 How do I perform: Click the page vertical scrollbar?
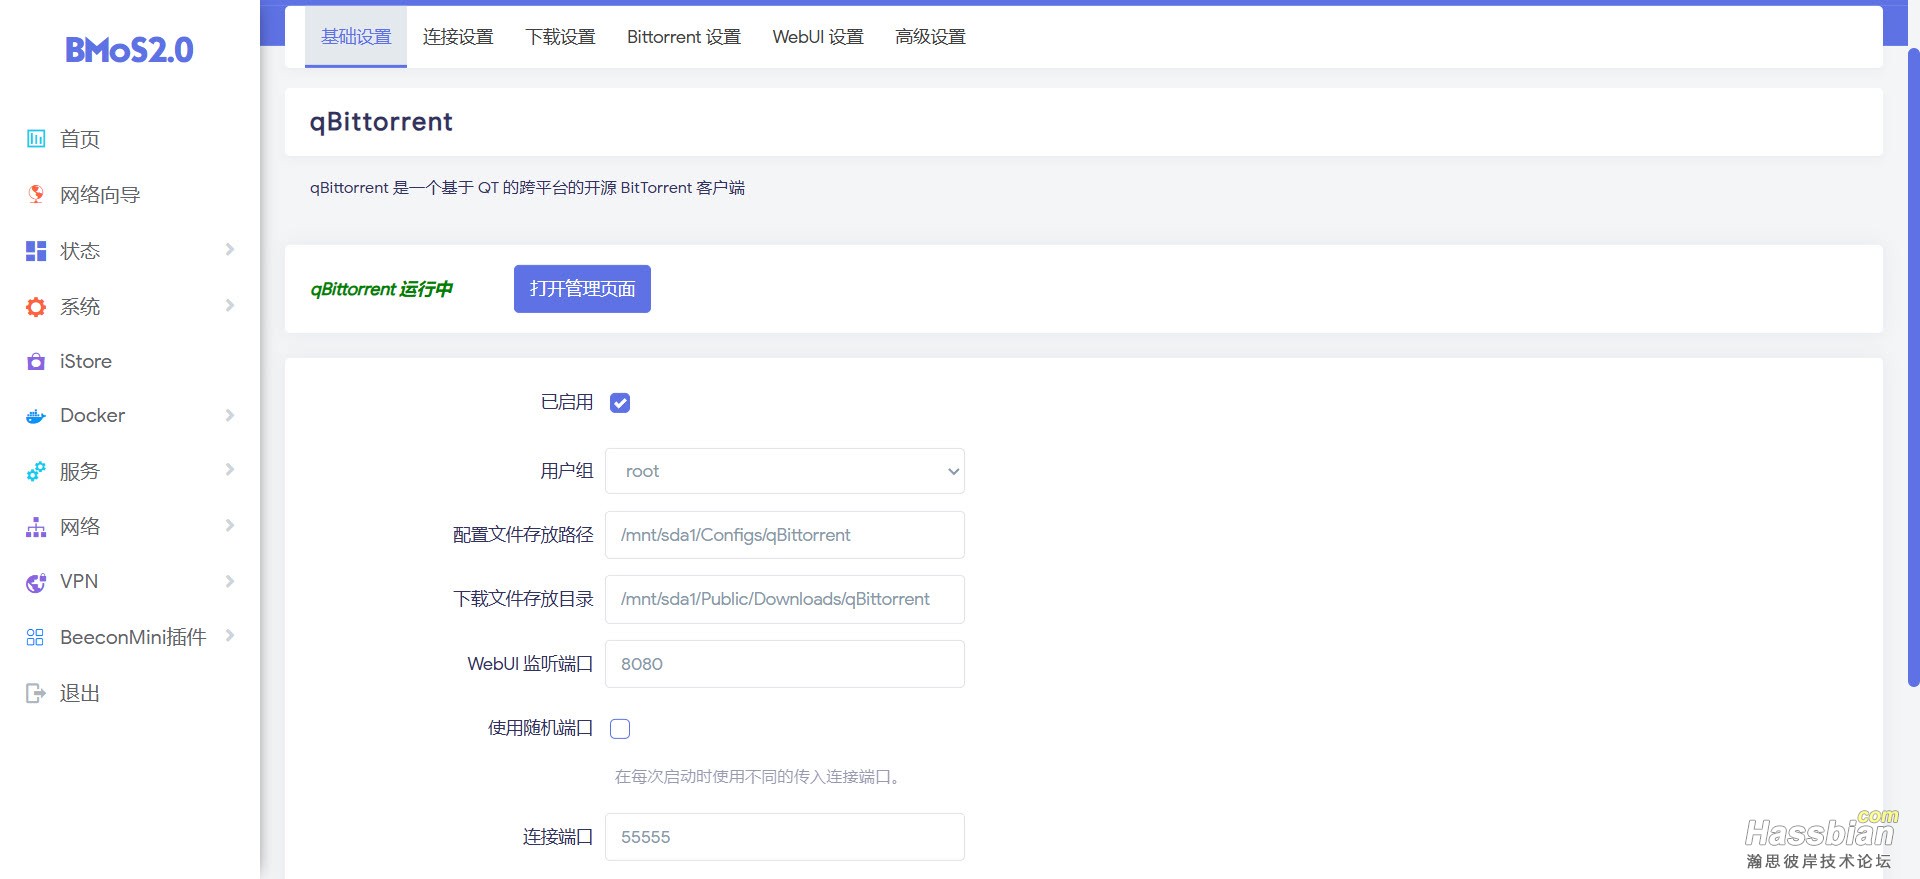click(x=1913, y=366)
